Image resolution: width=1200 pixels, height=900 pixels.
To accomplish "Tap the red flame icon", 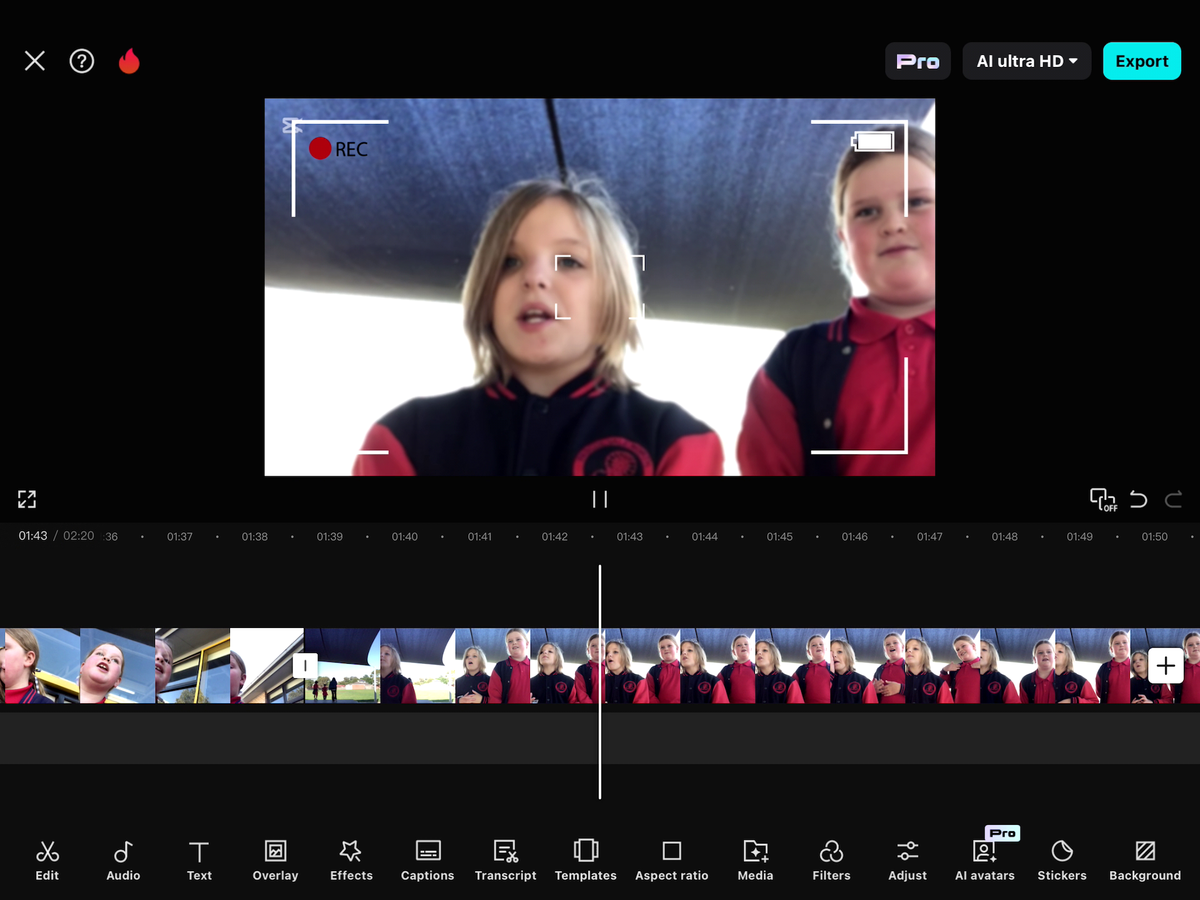I will [129, 61].
